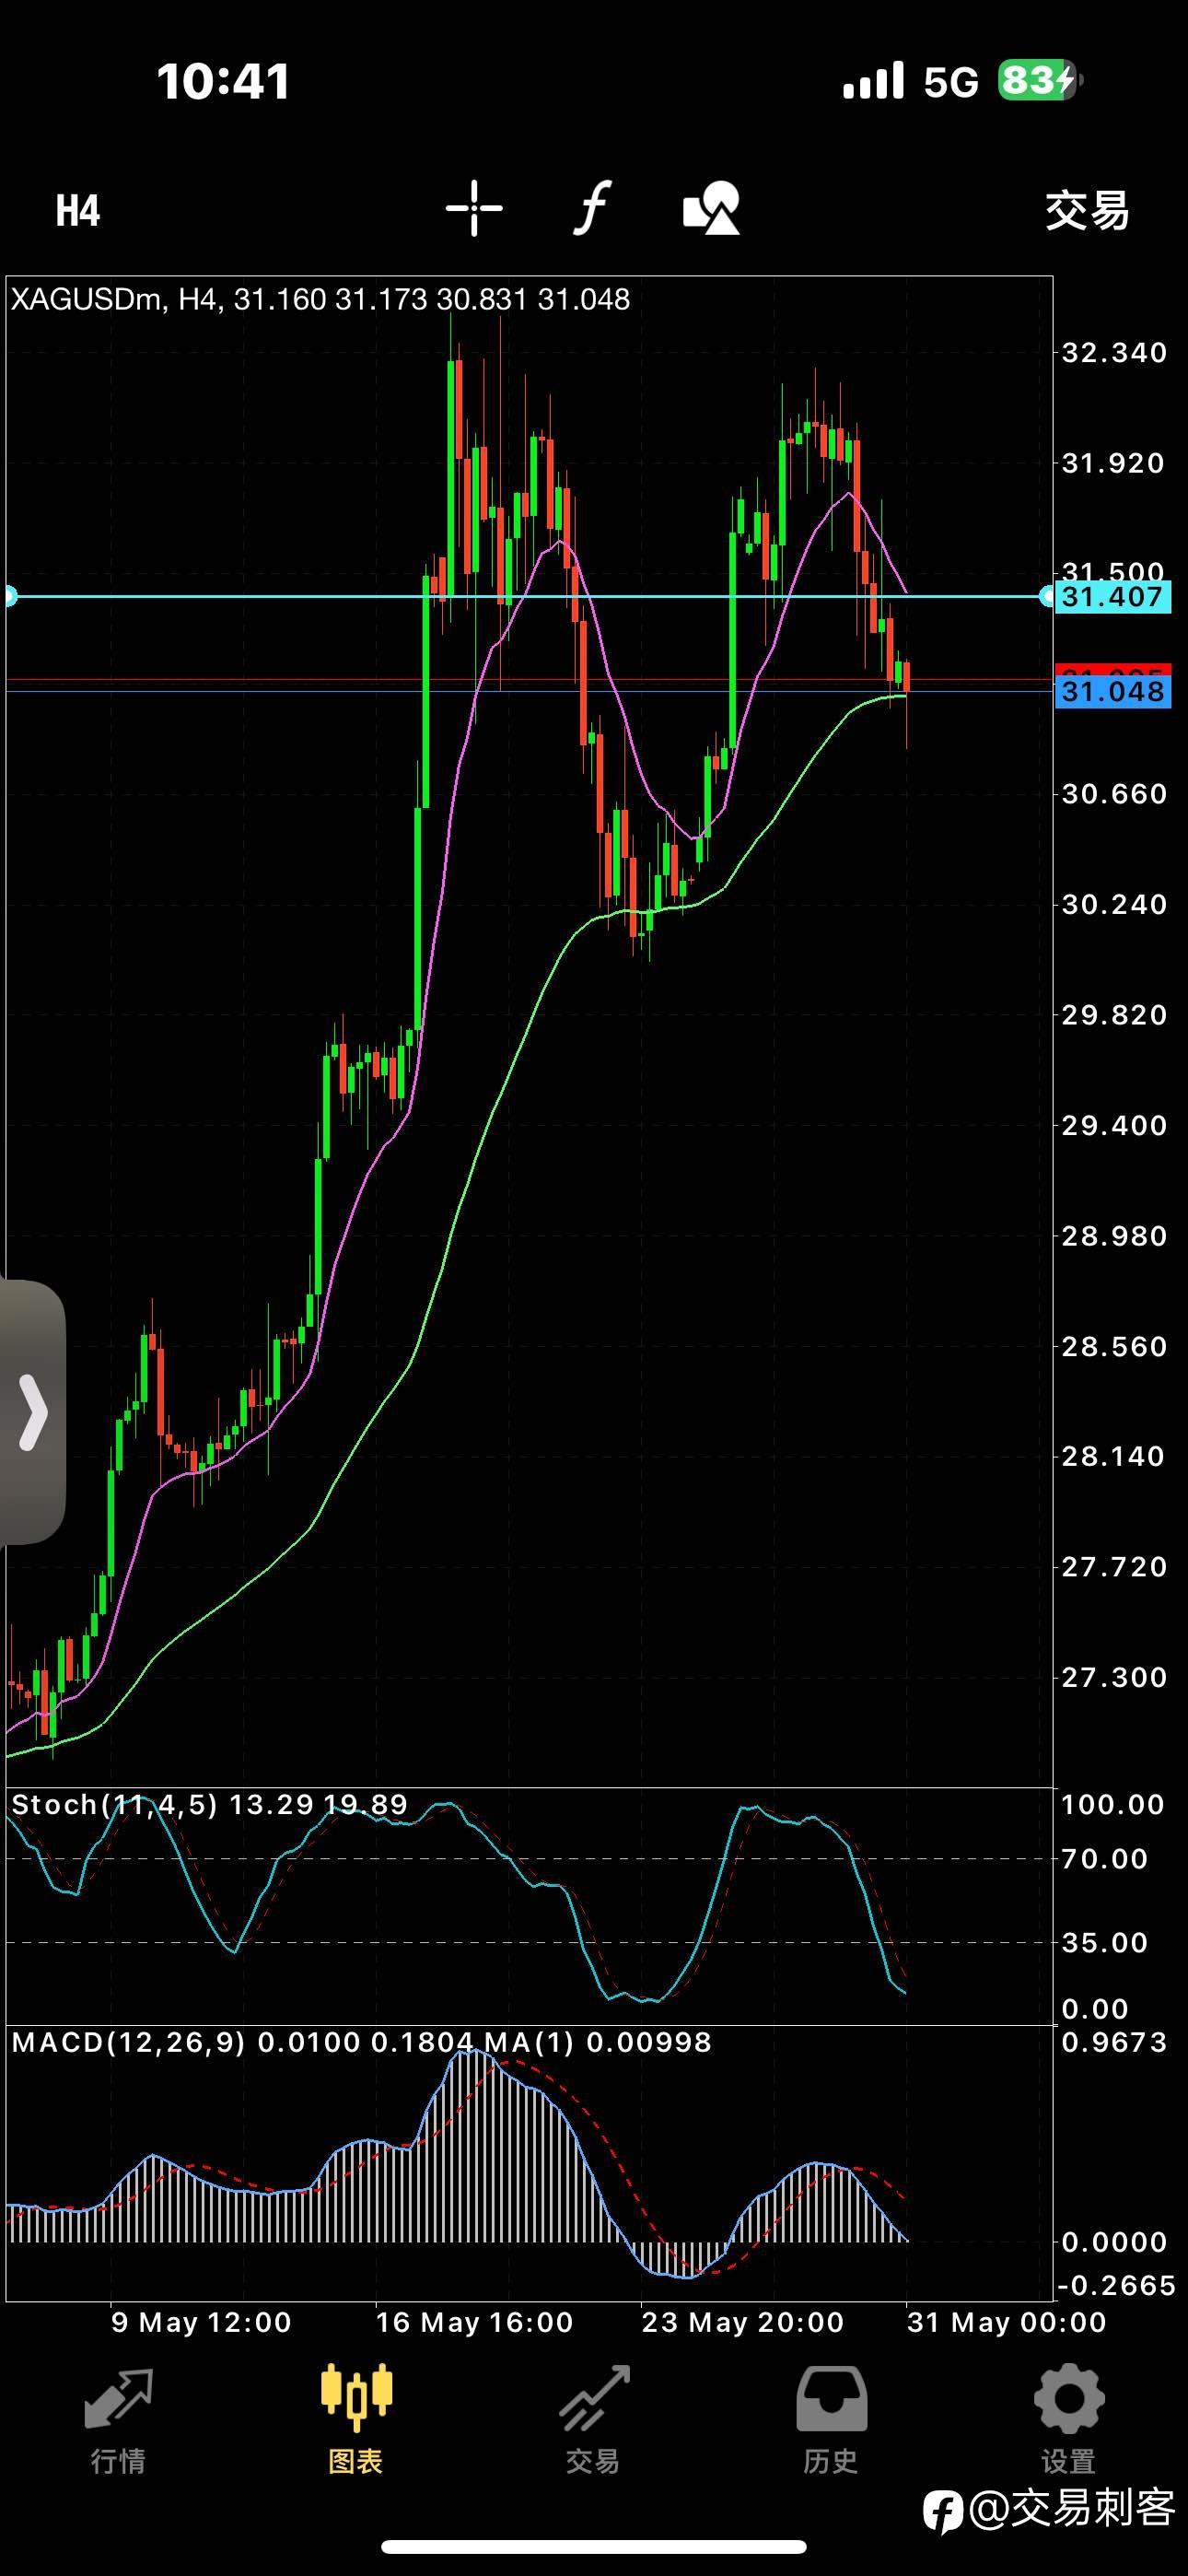Open the indicators (f) menu

pos(592,208)
